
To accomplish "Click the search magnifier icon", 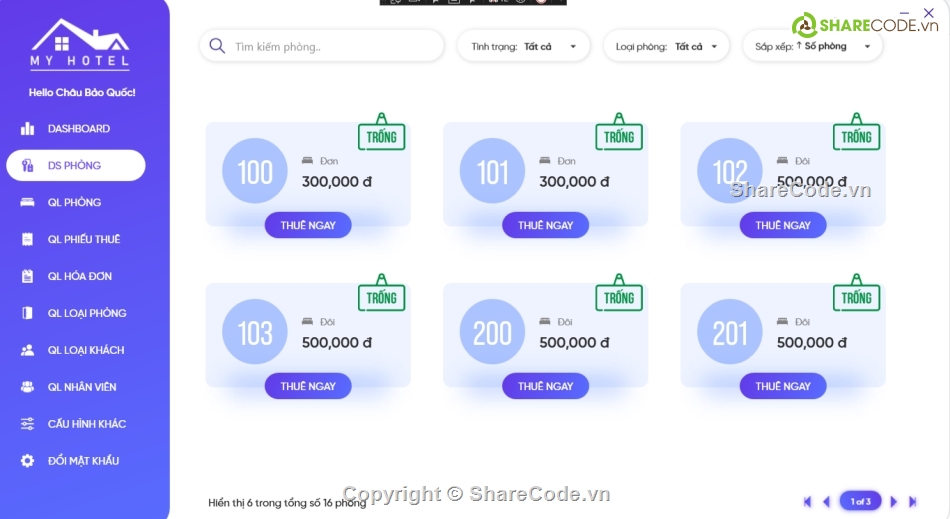I will tap(217, 46).
